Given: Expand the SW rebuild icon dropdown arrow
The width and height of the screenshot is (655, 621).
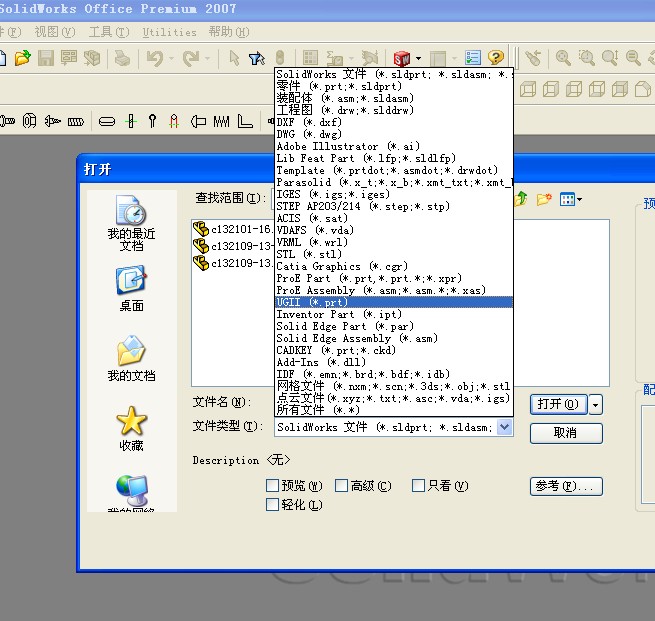Looking at the screenshot, I should coord(418,58).
